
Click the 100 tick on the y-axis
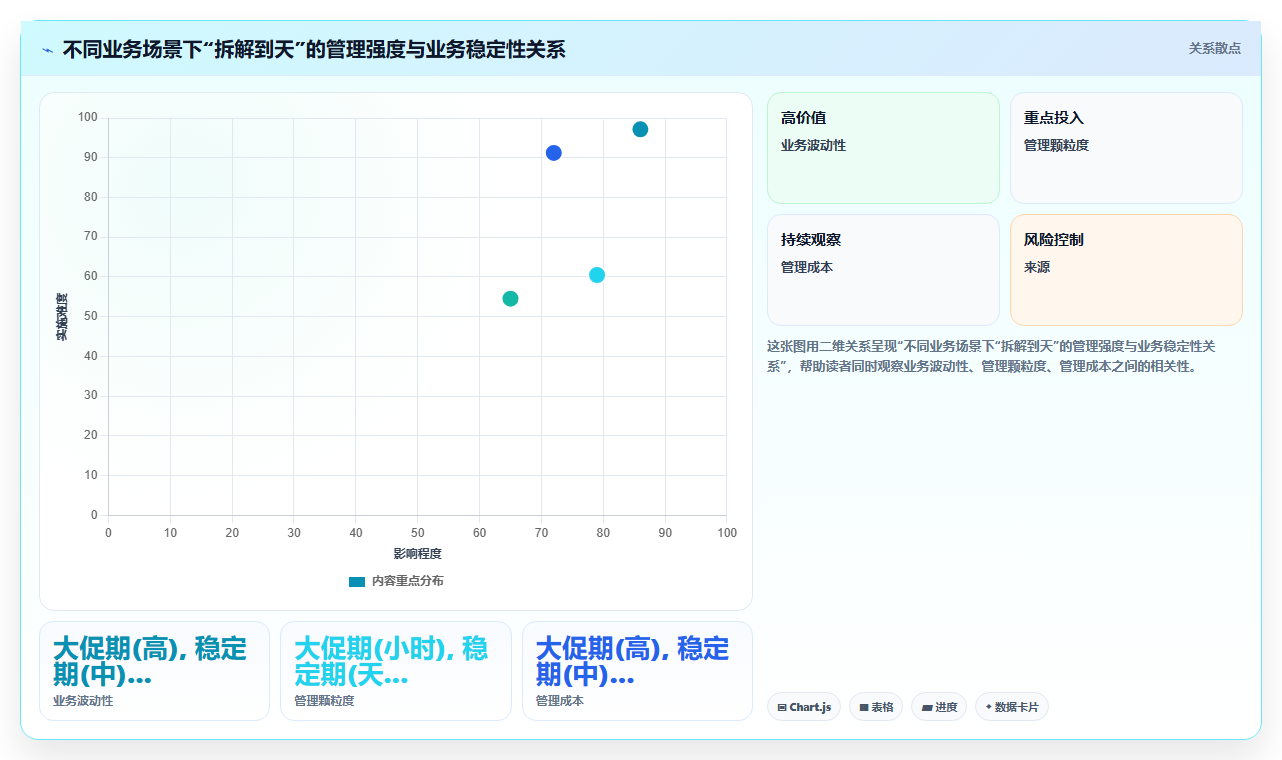pyautogui.click(x=88, y=118)
